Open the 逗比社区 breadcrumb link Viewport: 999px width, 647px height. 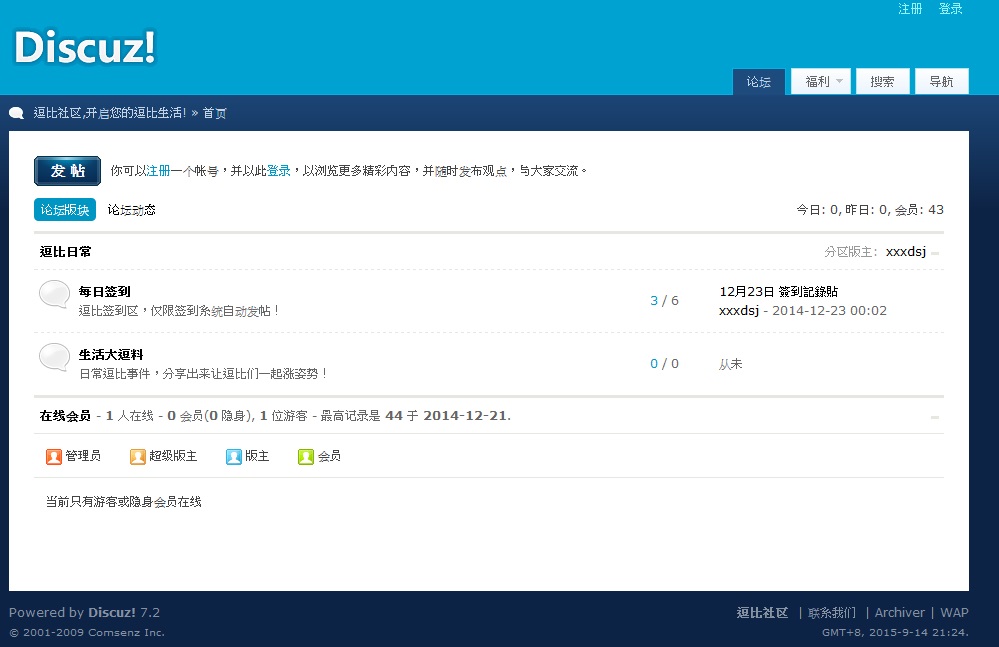click(110, 113)
